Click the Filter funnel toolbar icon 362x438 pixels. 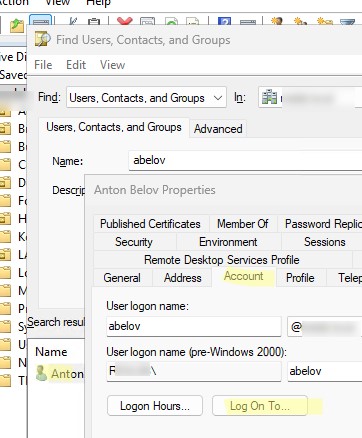coord(347,22)
